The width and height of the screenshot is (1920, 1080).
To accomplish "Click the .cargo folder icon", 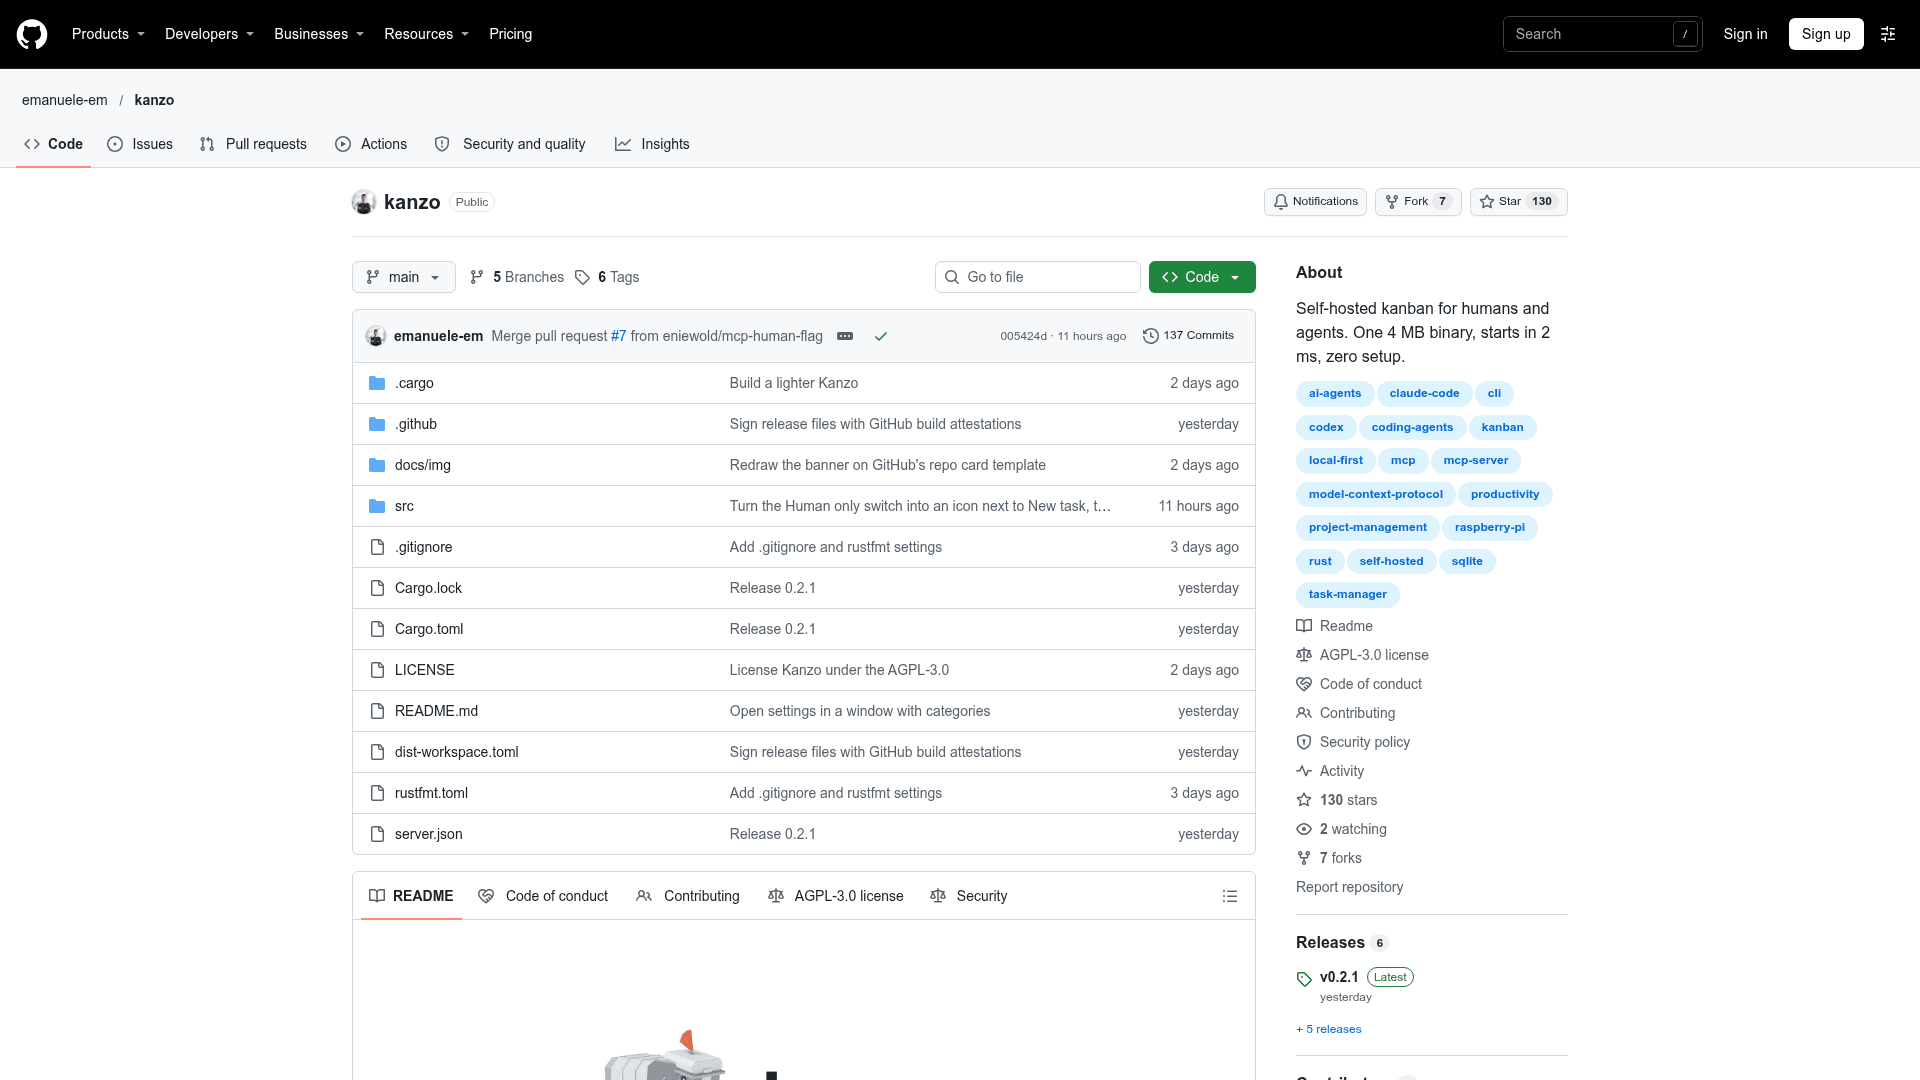I will (x=377, y=383).
